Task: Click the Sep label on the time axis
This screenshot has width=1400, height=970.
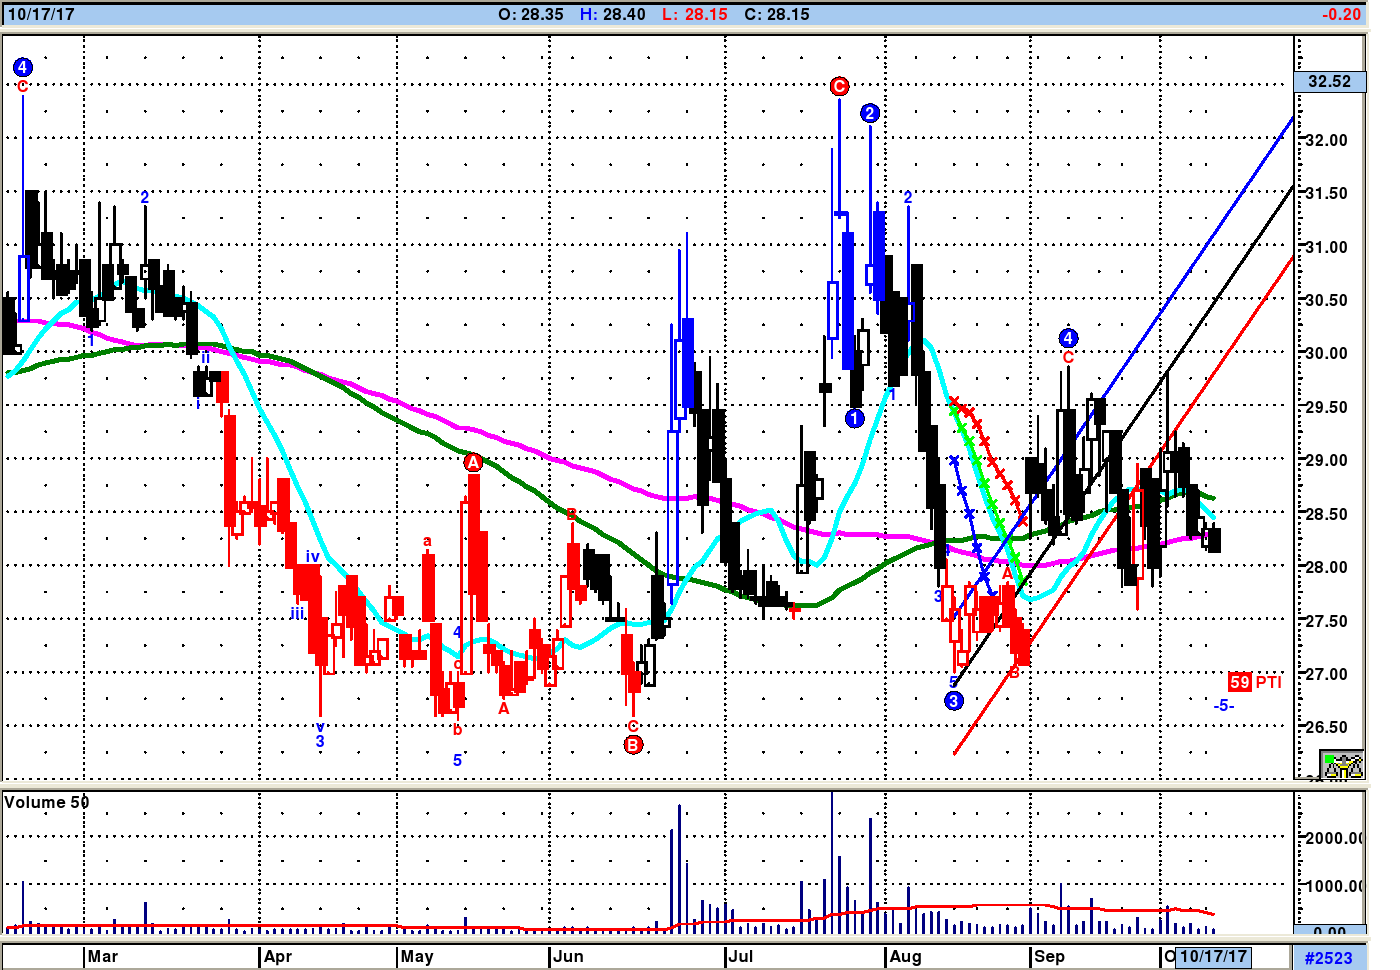Action: pos(1049,956)
